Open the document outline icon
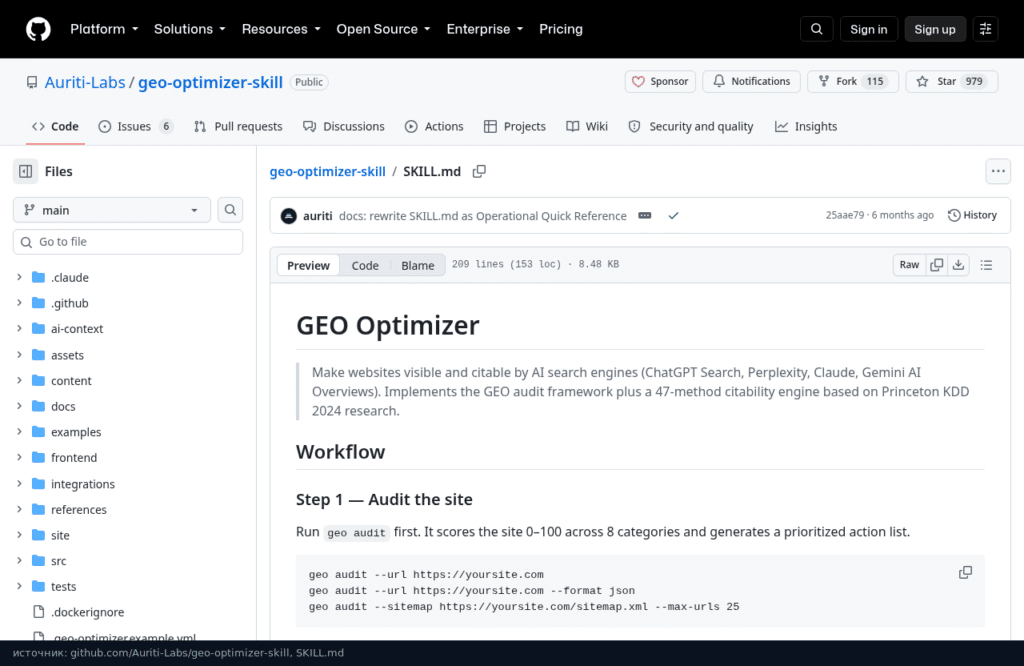1024x666 pixels. coord(986,264)
